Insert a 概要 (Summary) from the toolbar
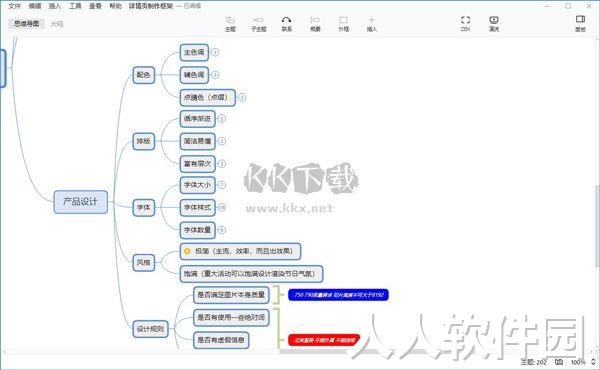 (x=315, y=24)
